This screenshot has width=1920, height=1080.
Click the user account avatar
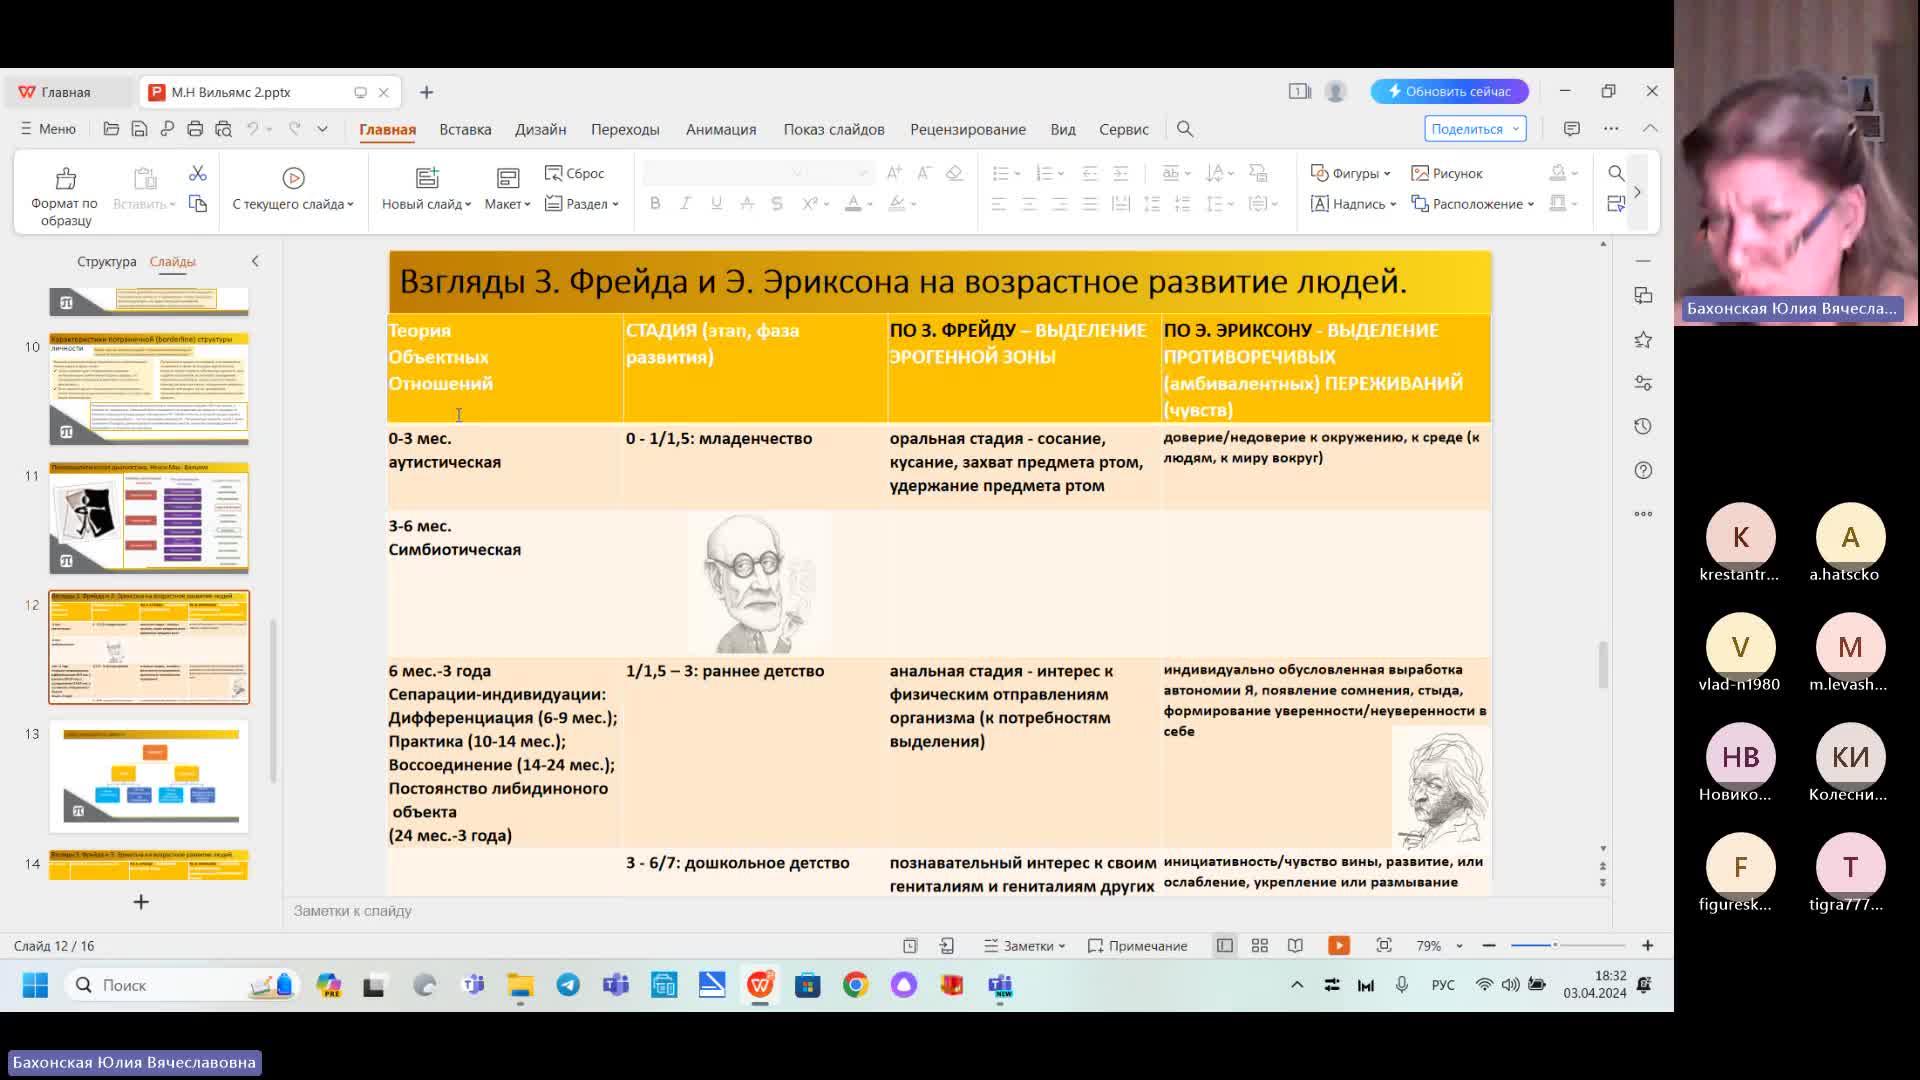click(x=1335, y=91)
